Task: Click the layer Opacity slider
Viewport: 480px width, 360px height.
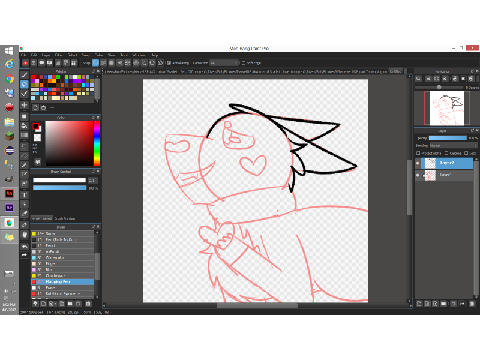Action: coord(448,138)
